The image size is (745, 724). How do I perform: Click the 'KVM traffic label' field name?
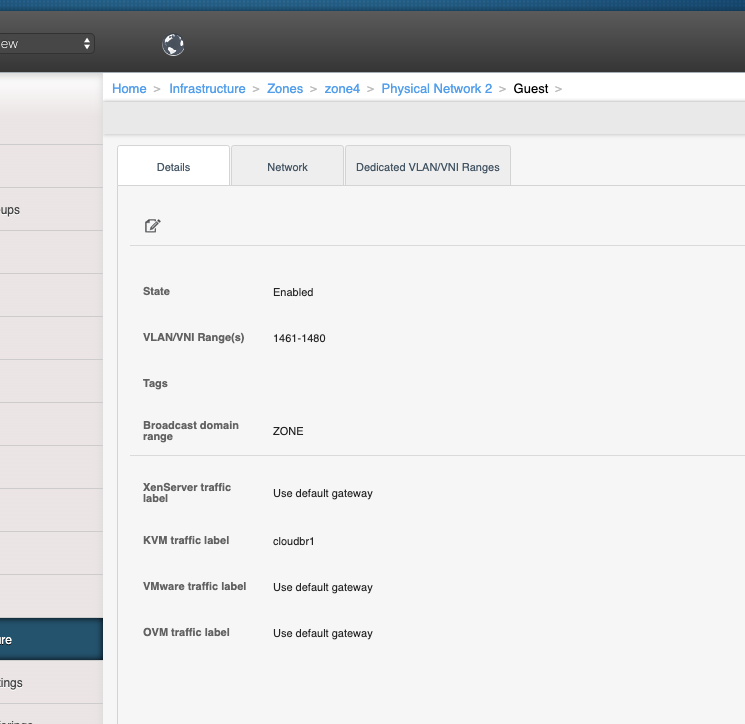(186, 540)
